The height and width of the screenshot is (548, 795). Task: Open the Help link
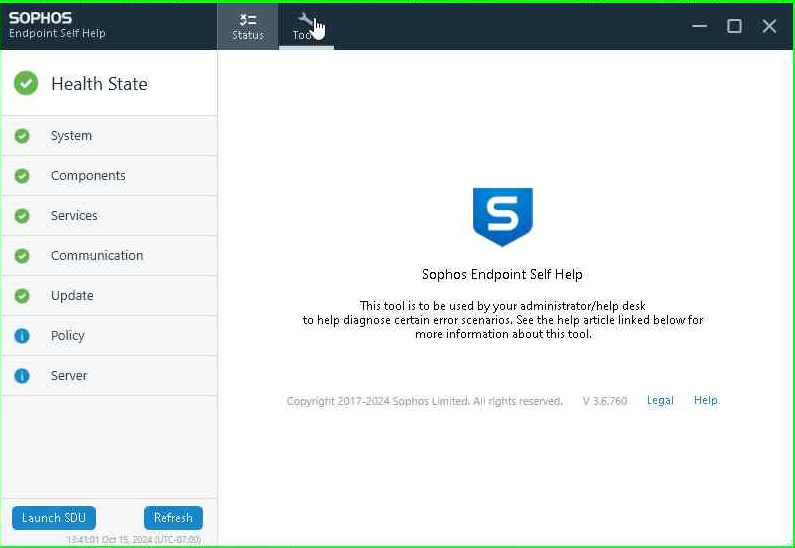(x=706, y=400)
